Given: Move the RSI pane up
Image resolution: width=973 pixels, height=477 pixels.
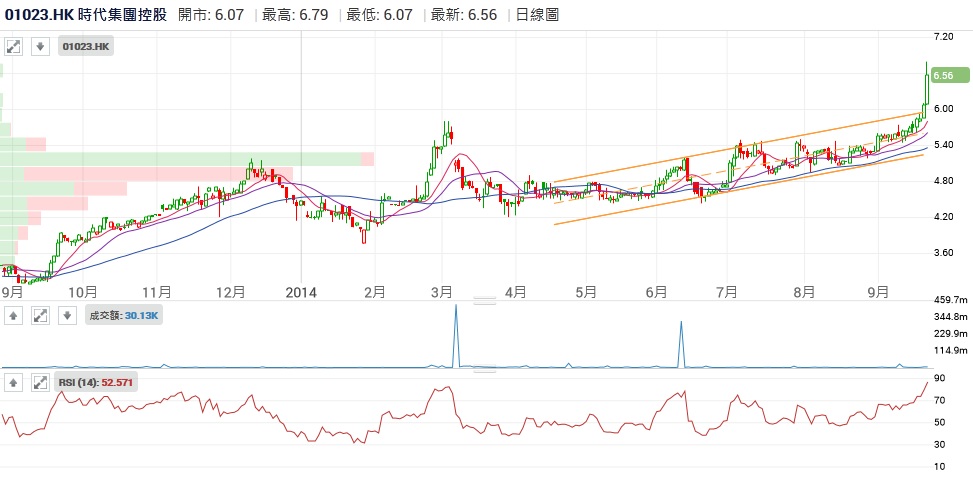Looking at the screenshot, I should coord(15,382).
